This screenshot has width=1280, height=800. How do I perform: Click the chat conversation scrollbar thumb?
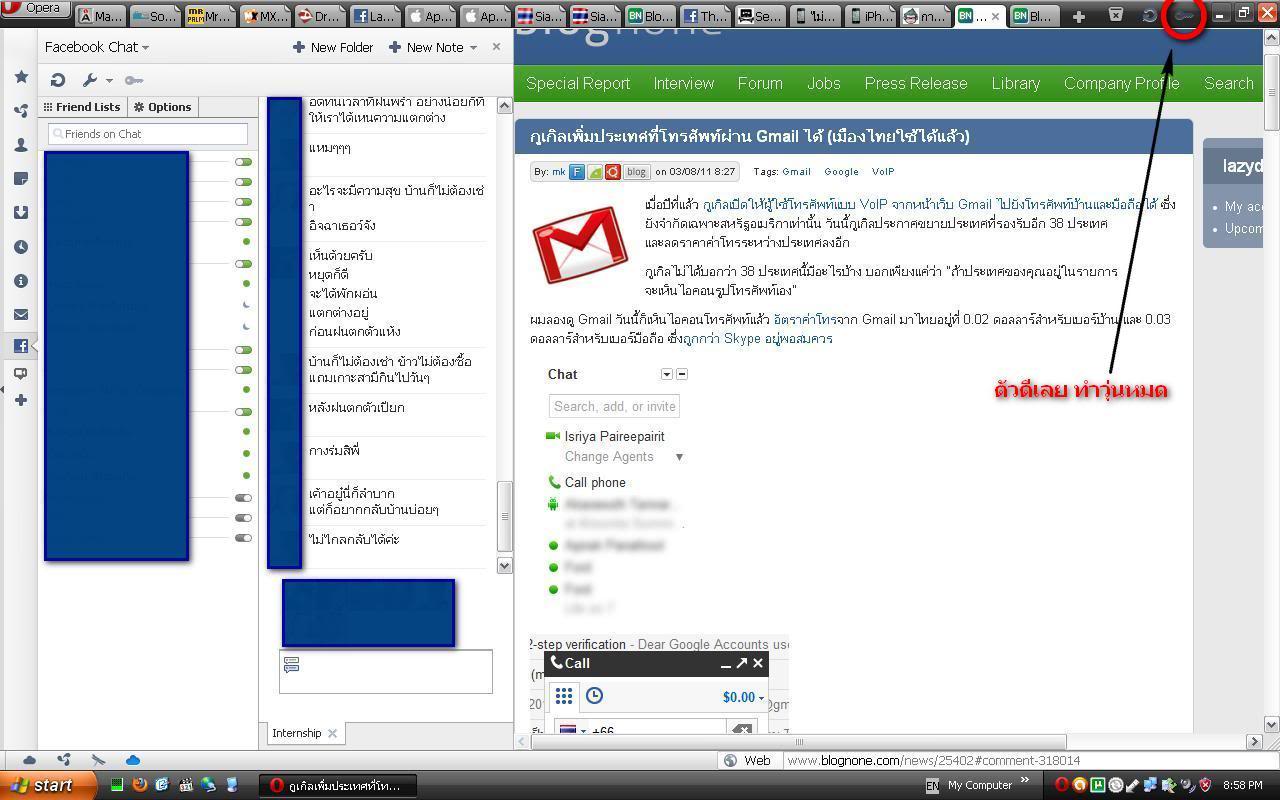505,516
